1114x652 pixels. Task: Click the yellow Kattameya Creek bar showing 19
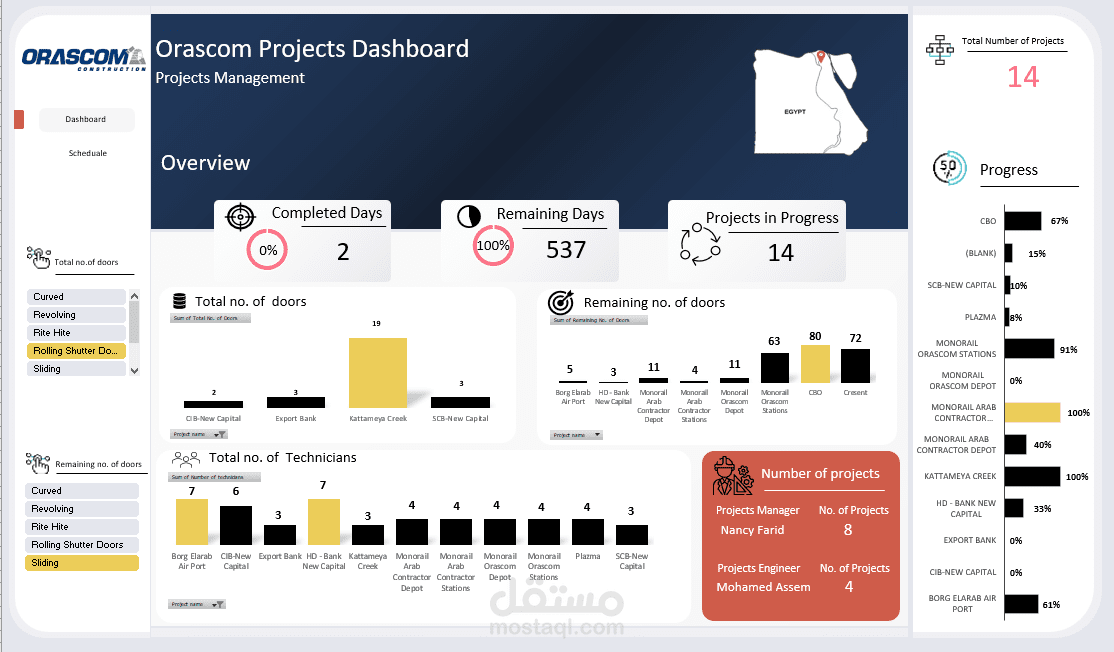378,373
